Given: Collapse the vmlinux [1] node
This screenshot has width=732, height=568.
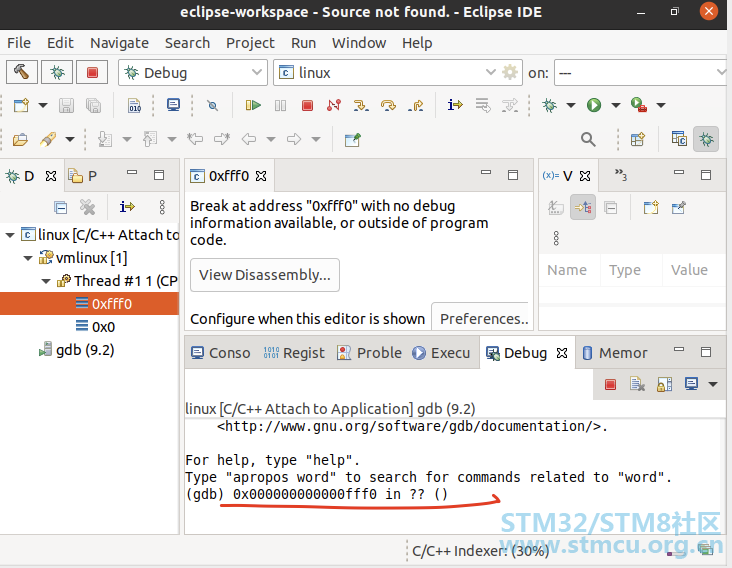Looking at the screenshot, I should click(28, 258).
